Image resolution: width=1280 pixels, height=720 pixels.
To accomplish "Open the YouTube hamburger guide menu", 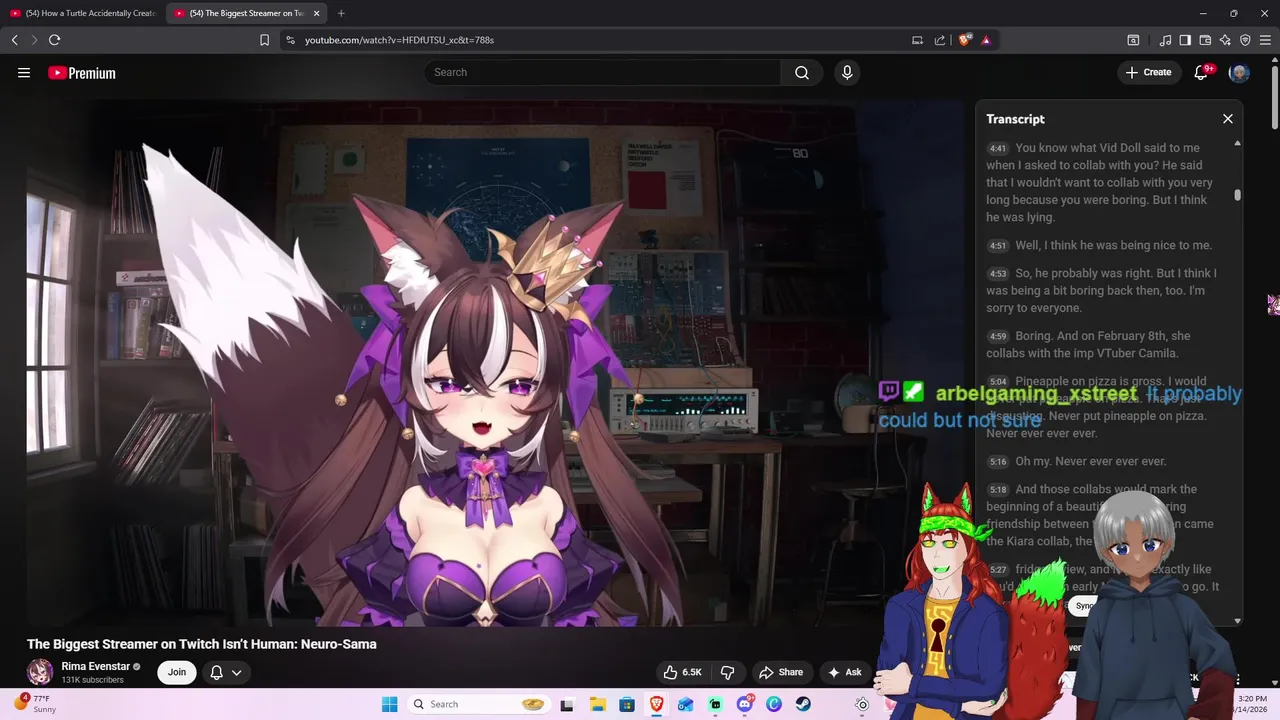I will point(24,72).
